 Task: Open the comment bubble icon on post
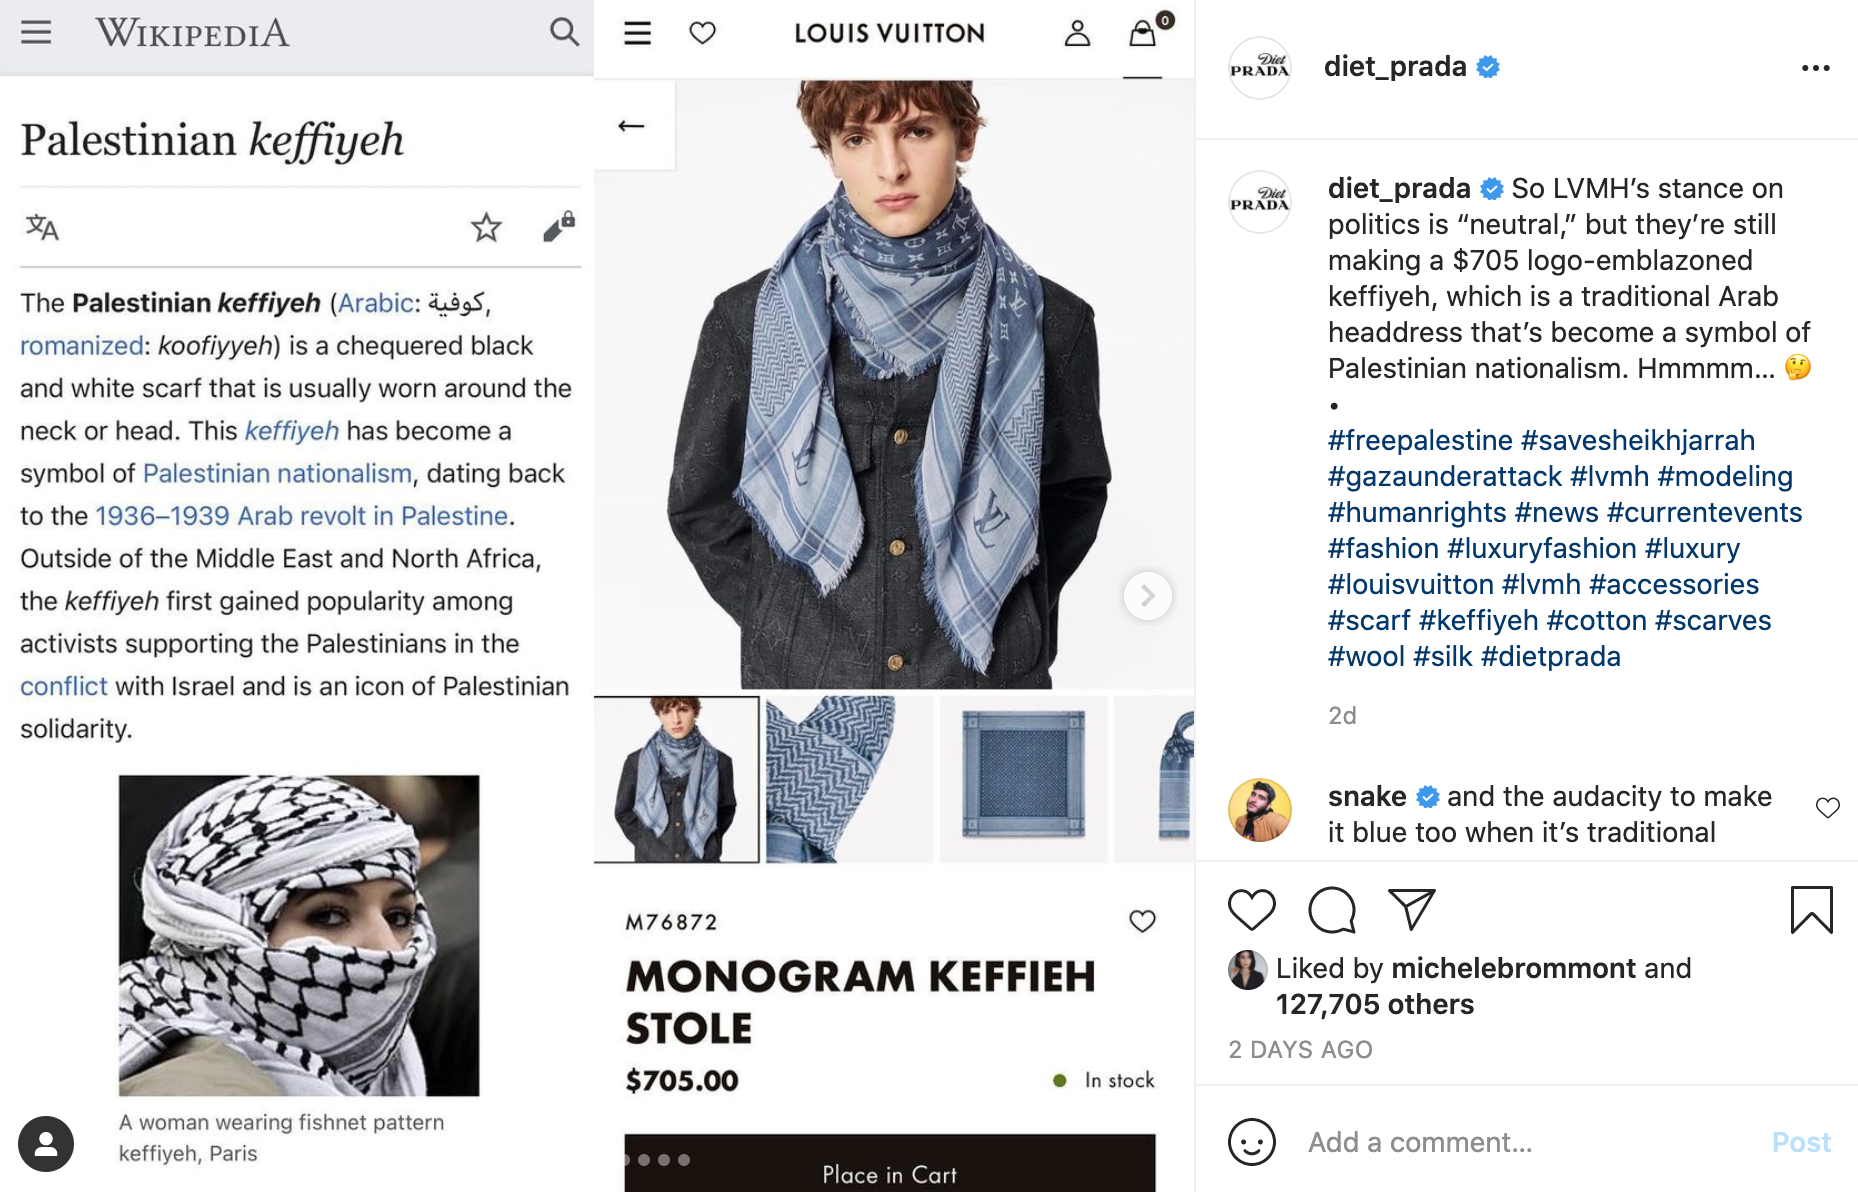click(x=1332, y=909)
